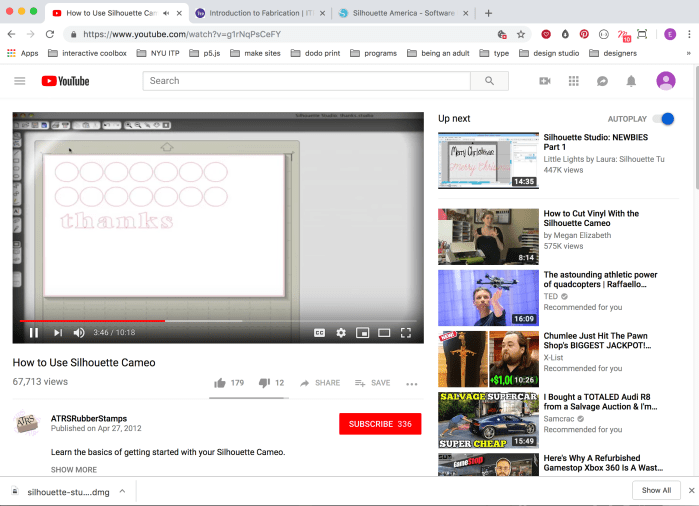Mute the video volume speaker
699x506 pixels.
79,333
